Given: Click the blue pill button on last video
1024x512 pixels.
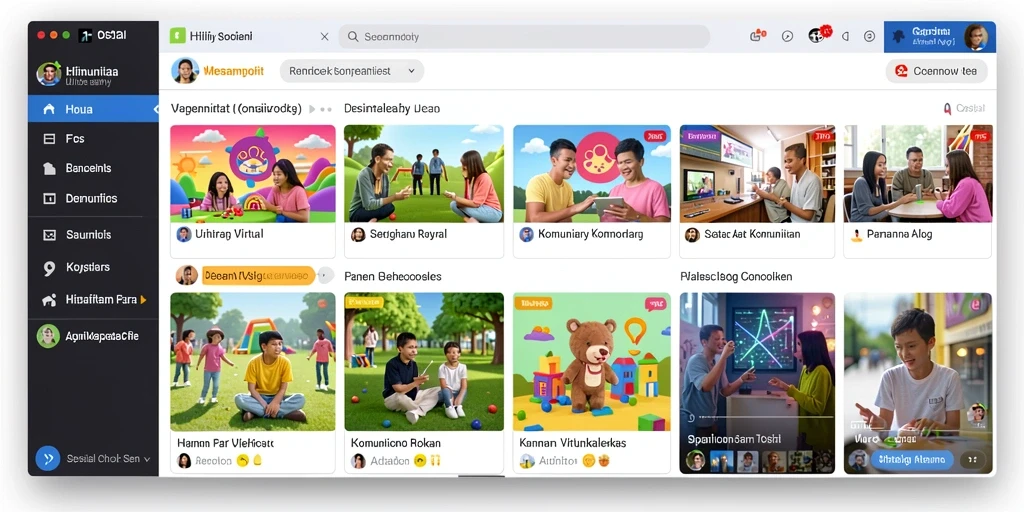Looking at the screenshot, I should (913, 459).
